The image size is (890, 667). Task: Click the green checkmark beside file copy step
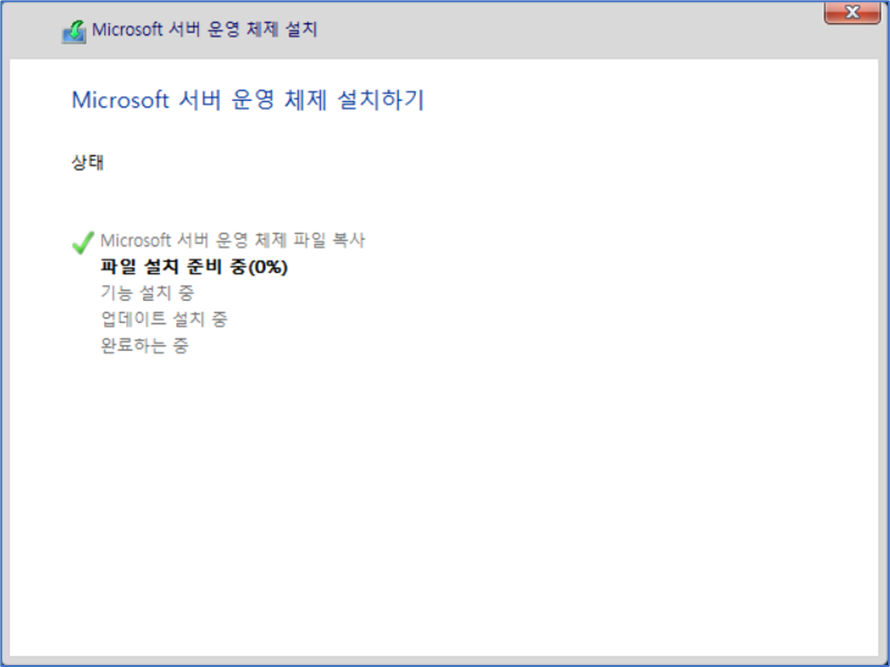(83, 242)
